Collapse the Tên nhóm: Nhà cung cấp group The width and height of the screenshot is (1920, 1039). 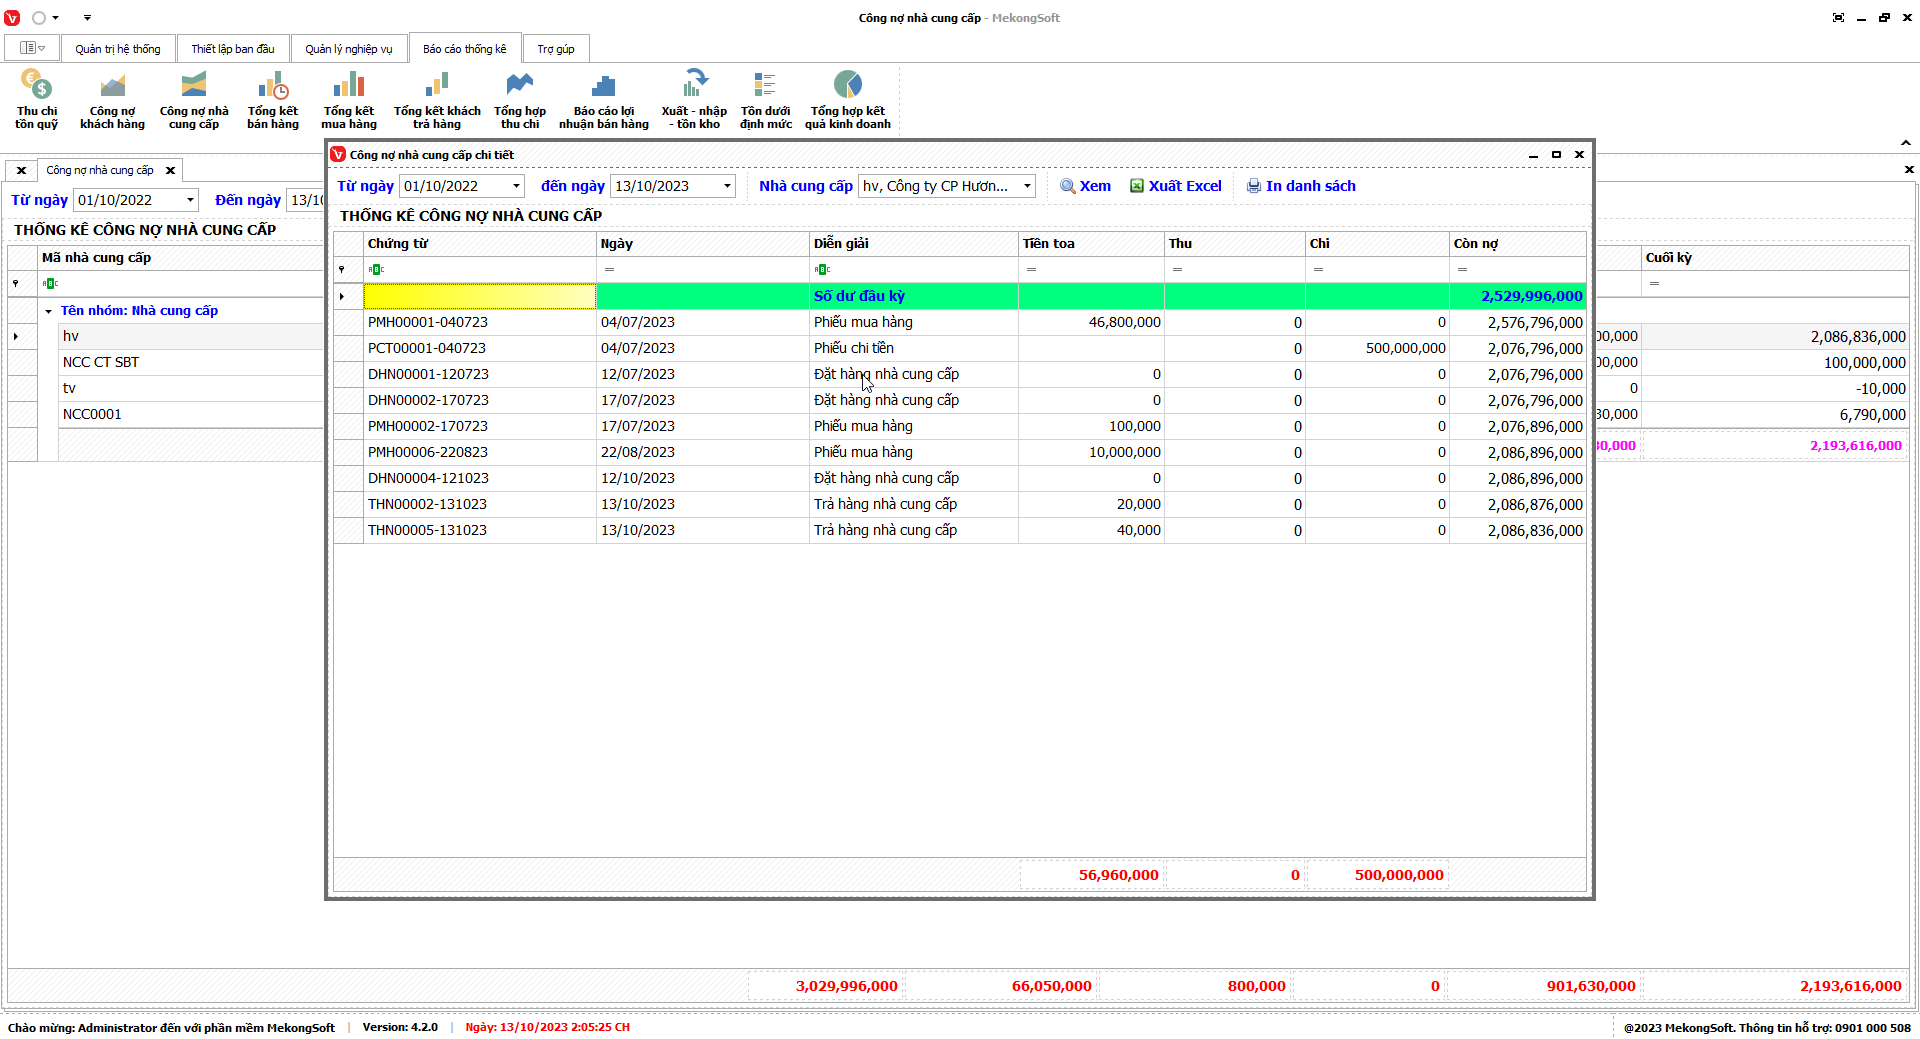point(48,311)
